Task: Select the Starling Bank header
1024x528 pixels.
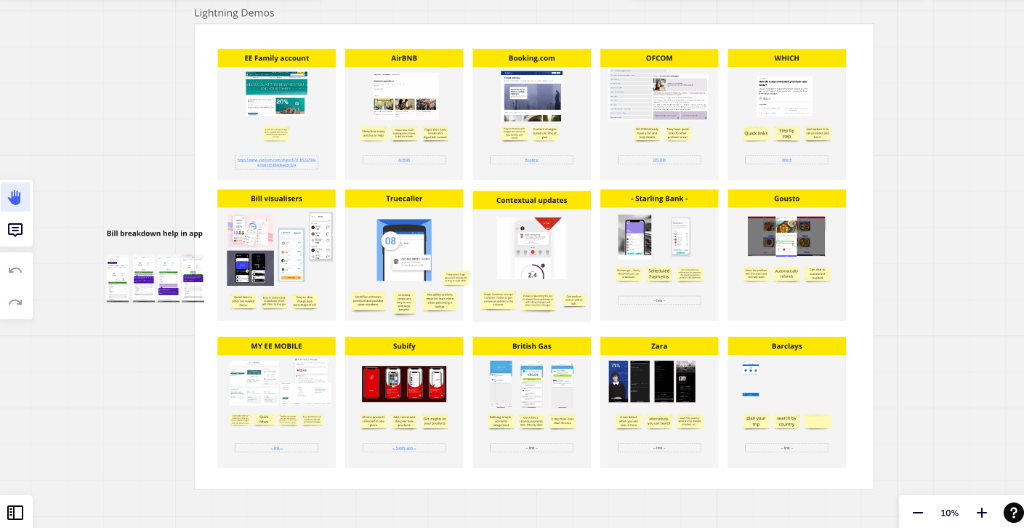Action: 659,199
